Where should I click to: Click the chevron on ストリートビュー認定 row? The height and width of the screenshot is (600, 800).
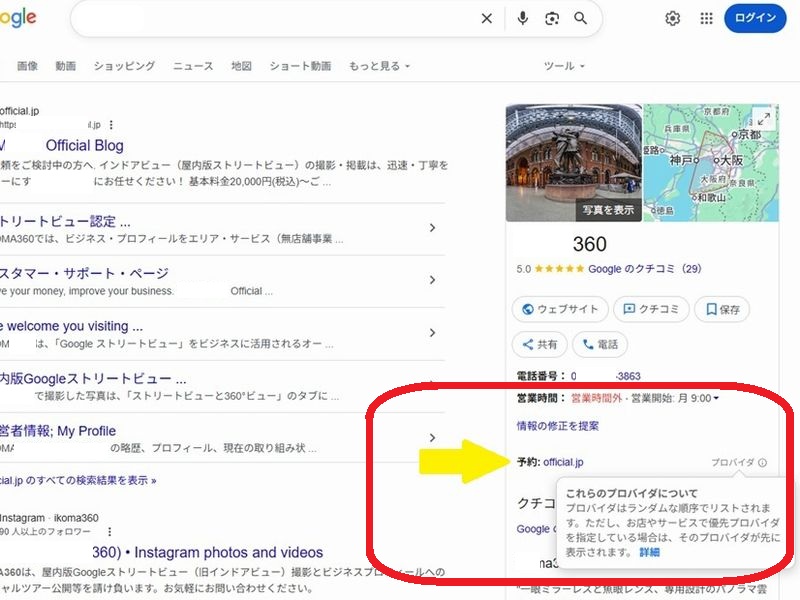[432, 228]
